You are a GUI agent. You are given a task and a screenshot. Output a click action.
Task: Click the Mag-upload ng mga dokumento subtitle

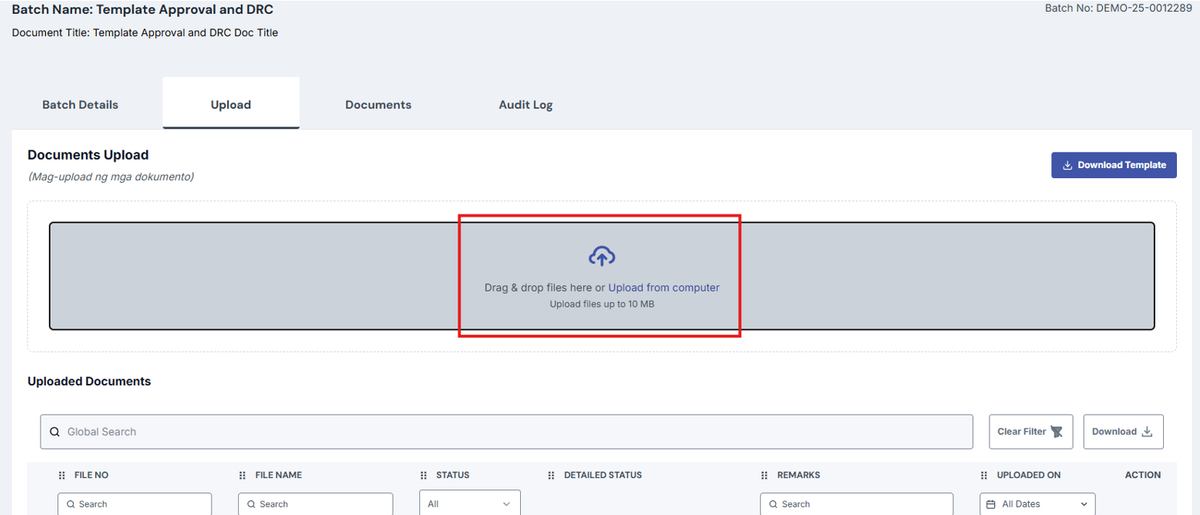pos(111,177)
